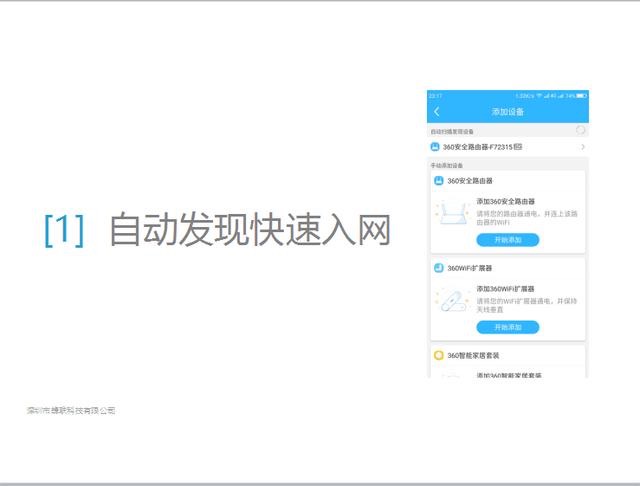Click the yellow 360智能家居套装 icon

click(x=438, y=355)
